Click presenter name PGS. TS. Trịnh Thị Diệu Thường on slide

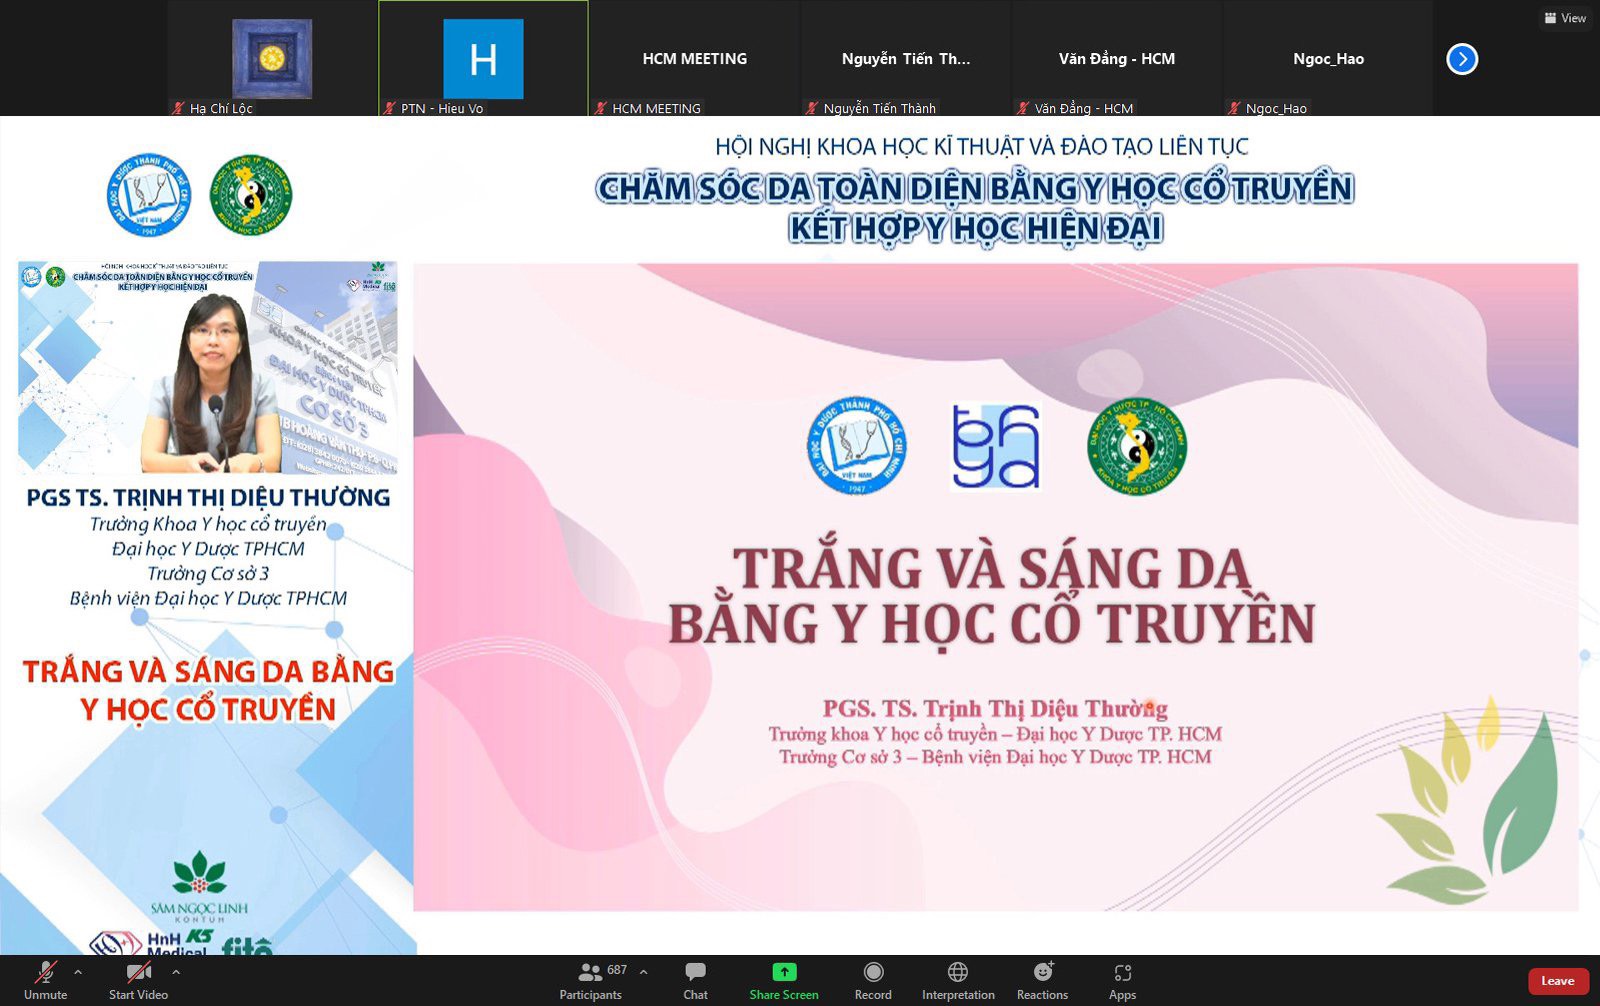[995, 709]
